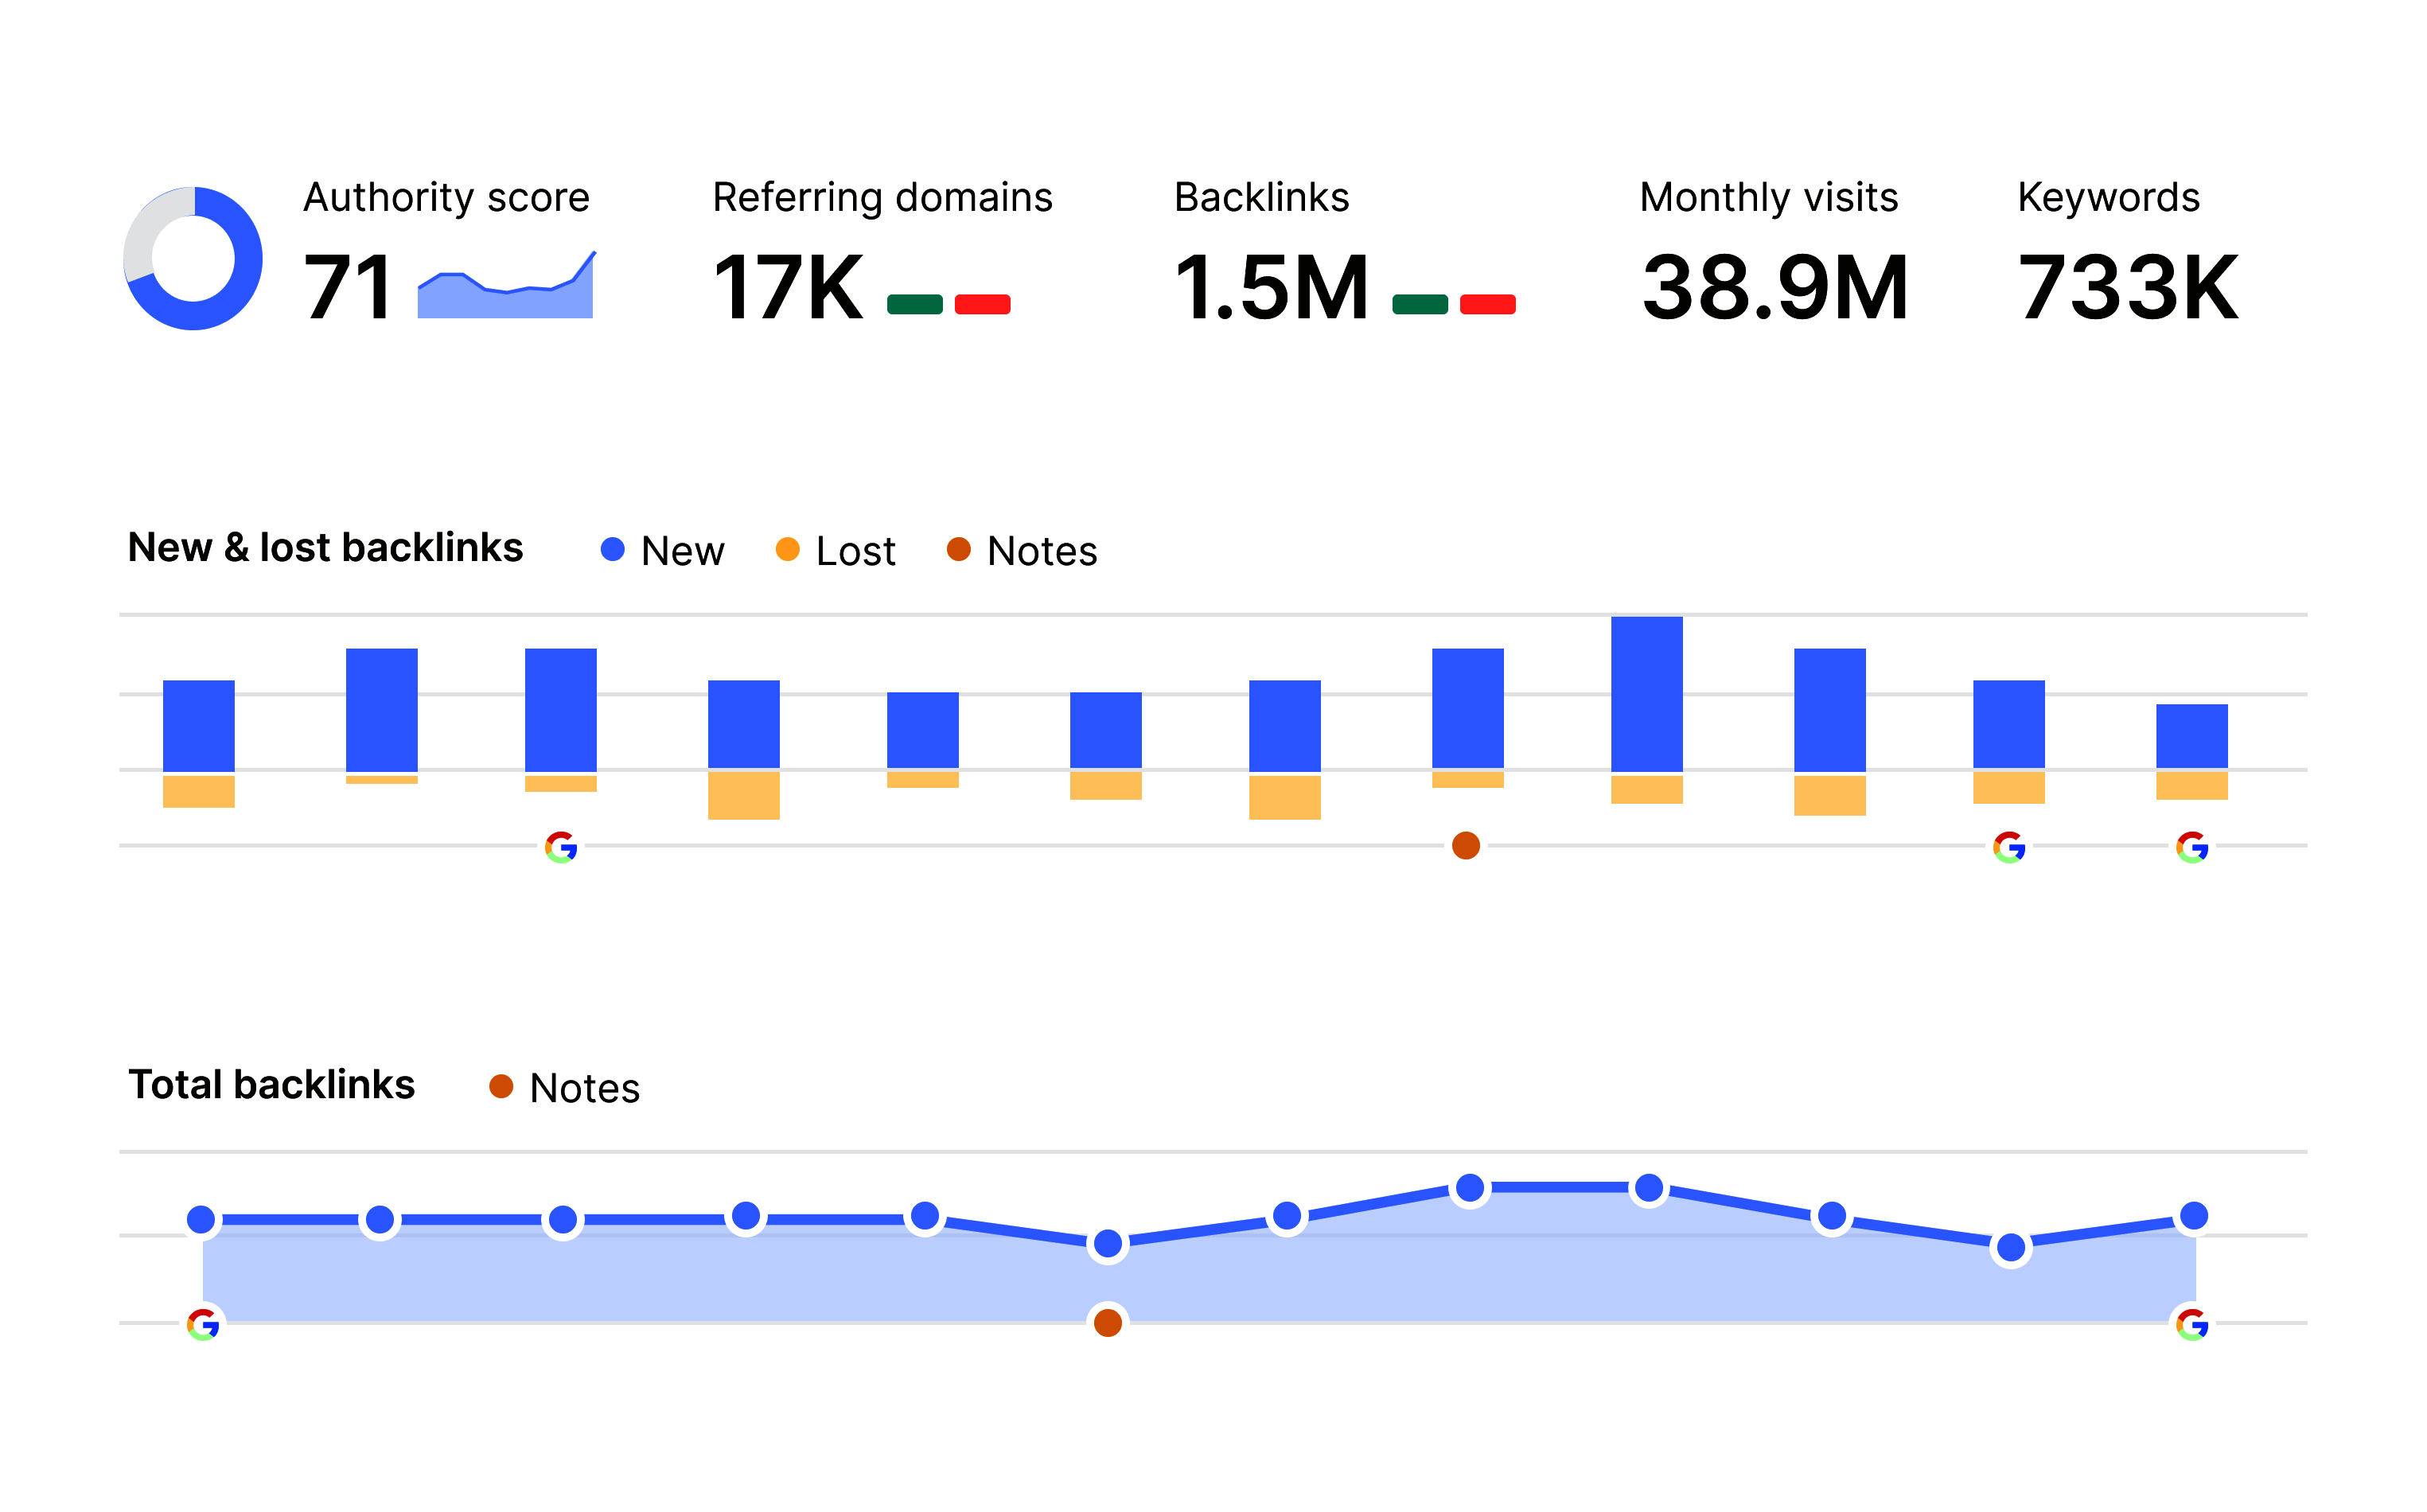Click the rightmost Google icon in Total backlinks

pos(2192,1326)
